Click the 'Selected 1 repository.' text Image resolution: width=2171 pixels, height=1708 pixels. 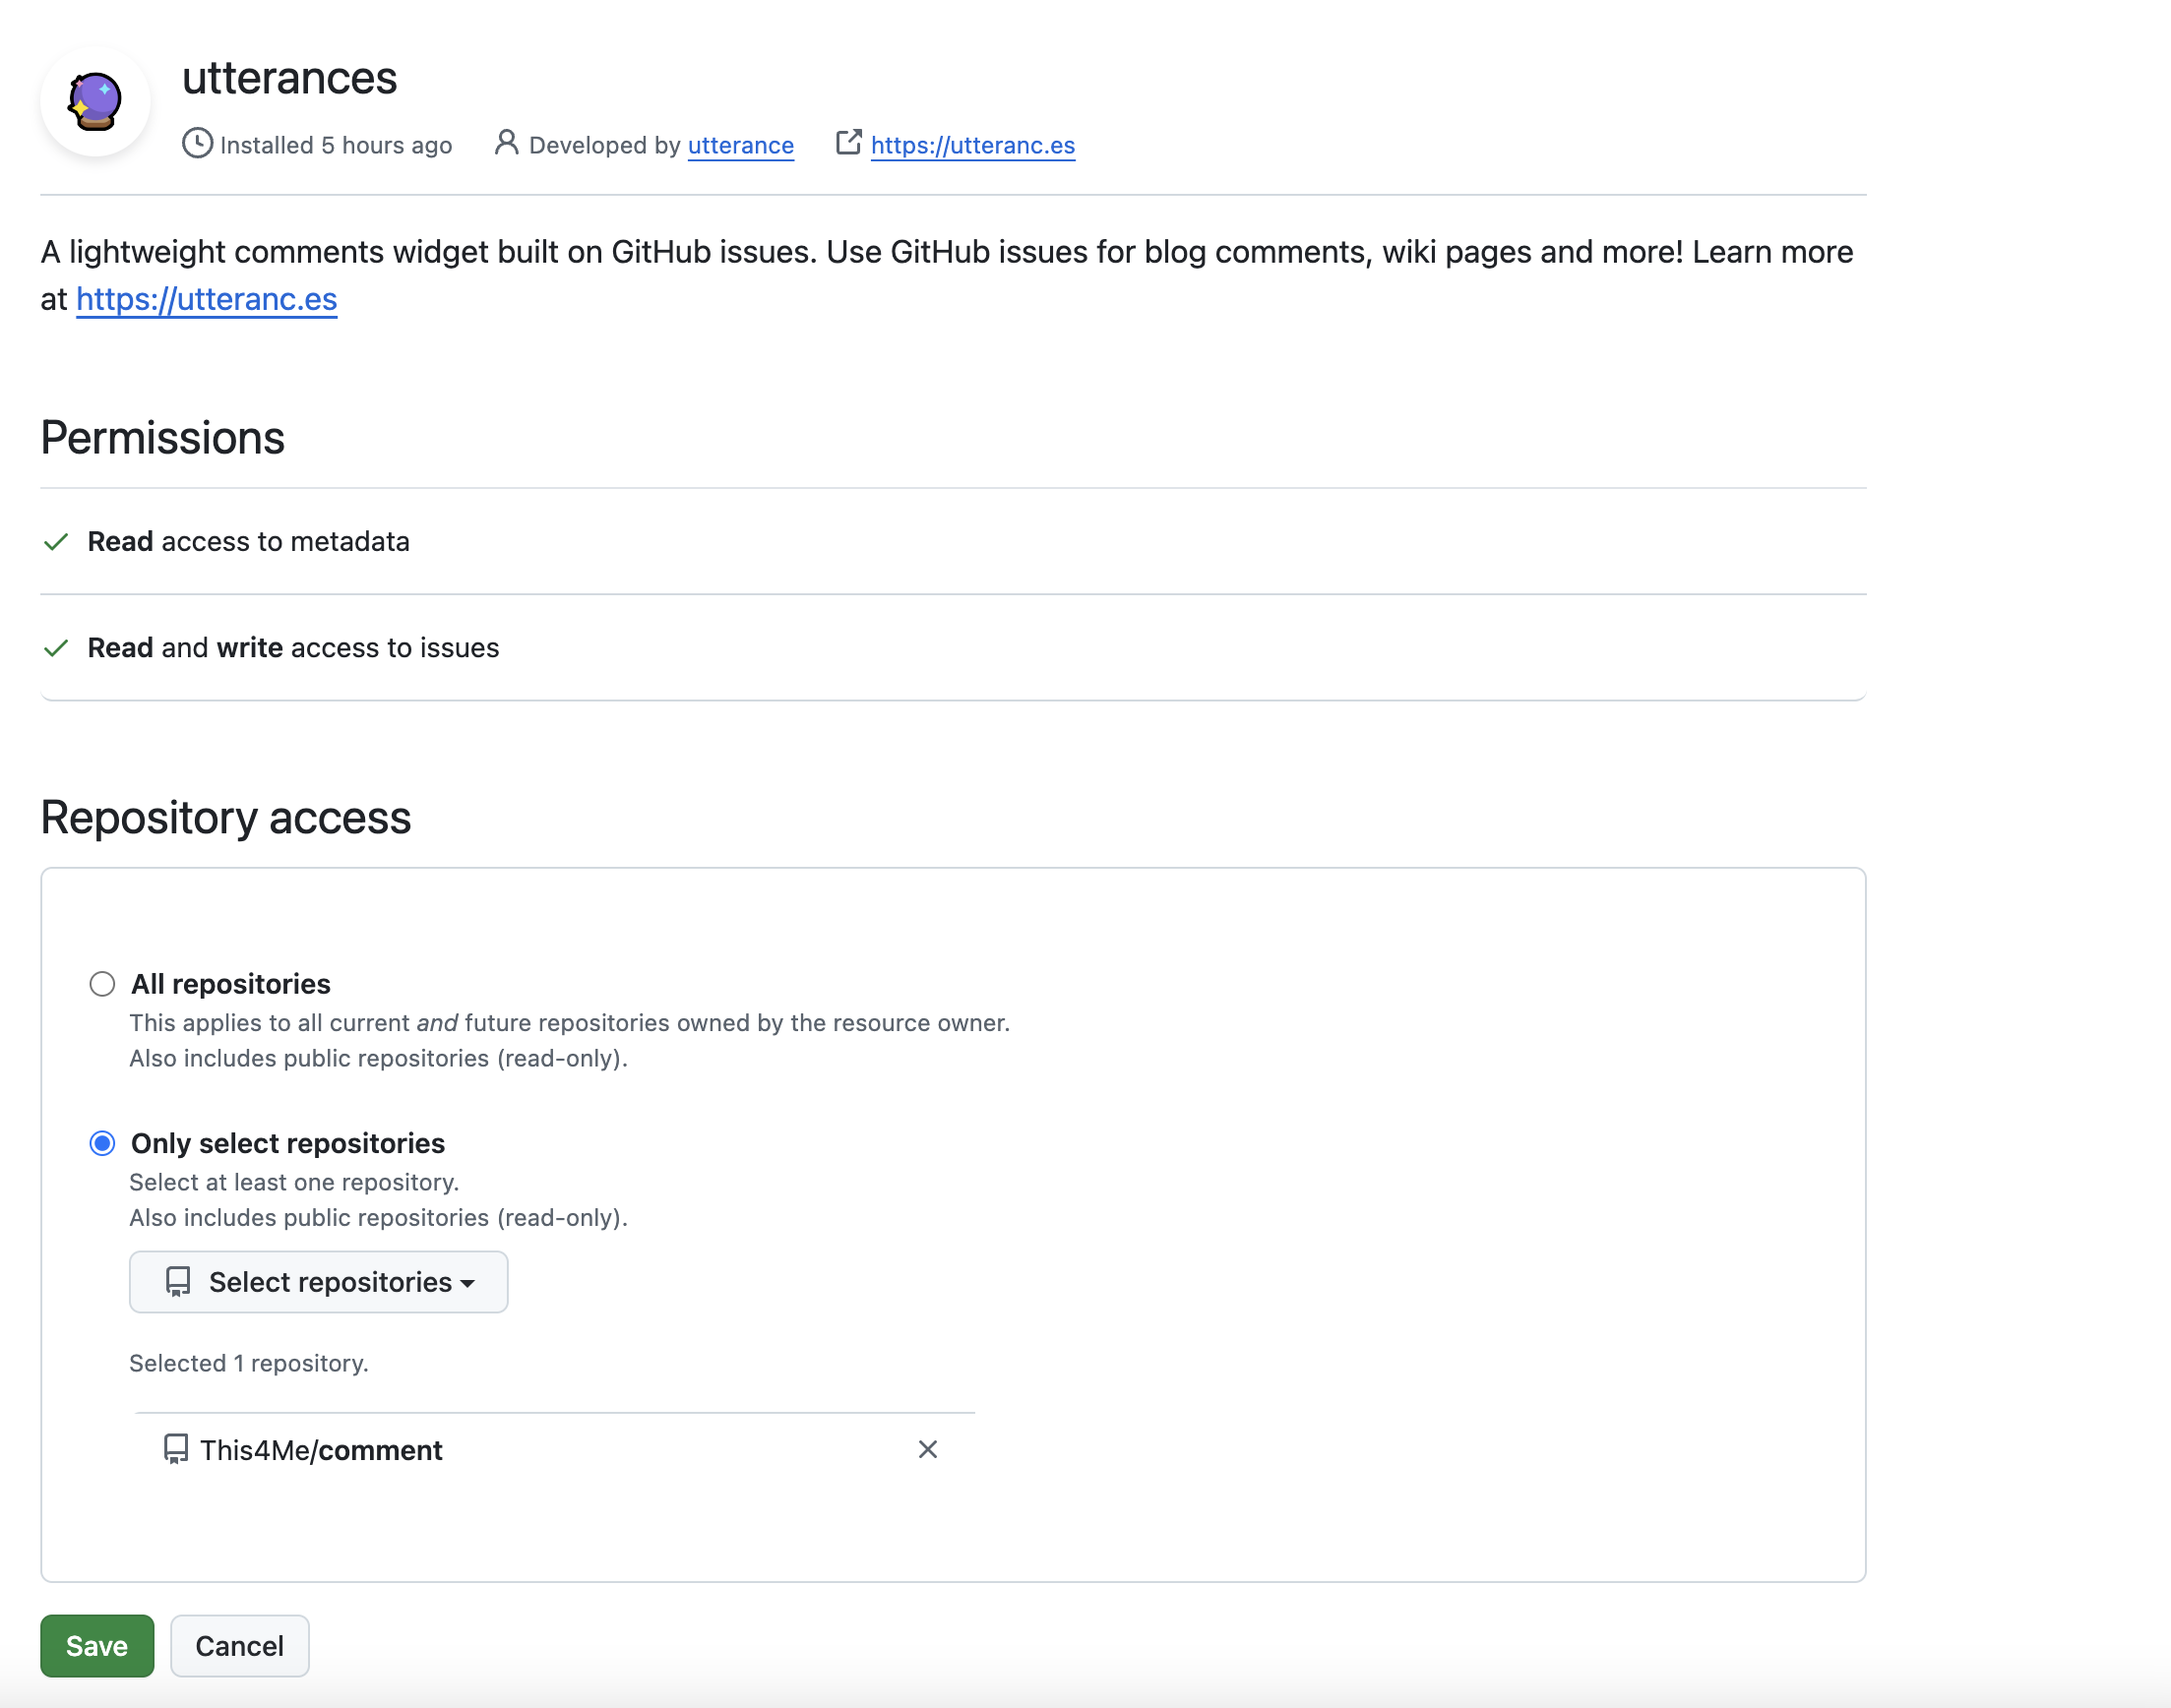[249, 1363]
